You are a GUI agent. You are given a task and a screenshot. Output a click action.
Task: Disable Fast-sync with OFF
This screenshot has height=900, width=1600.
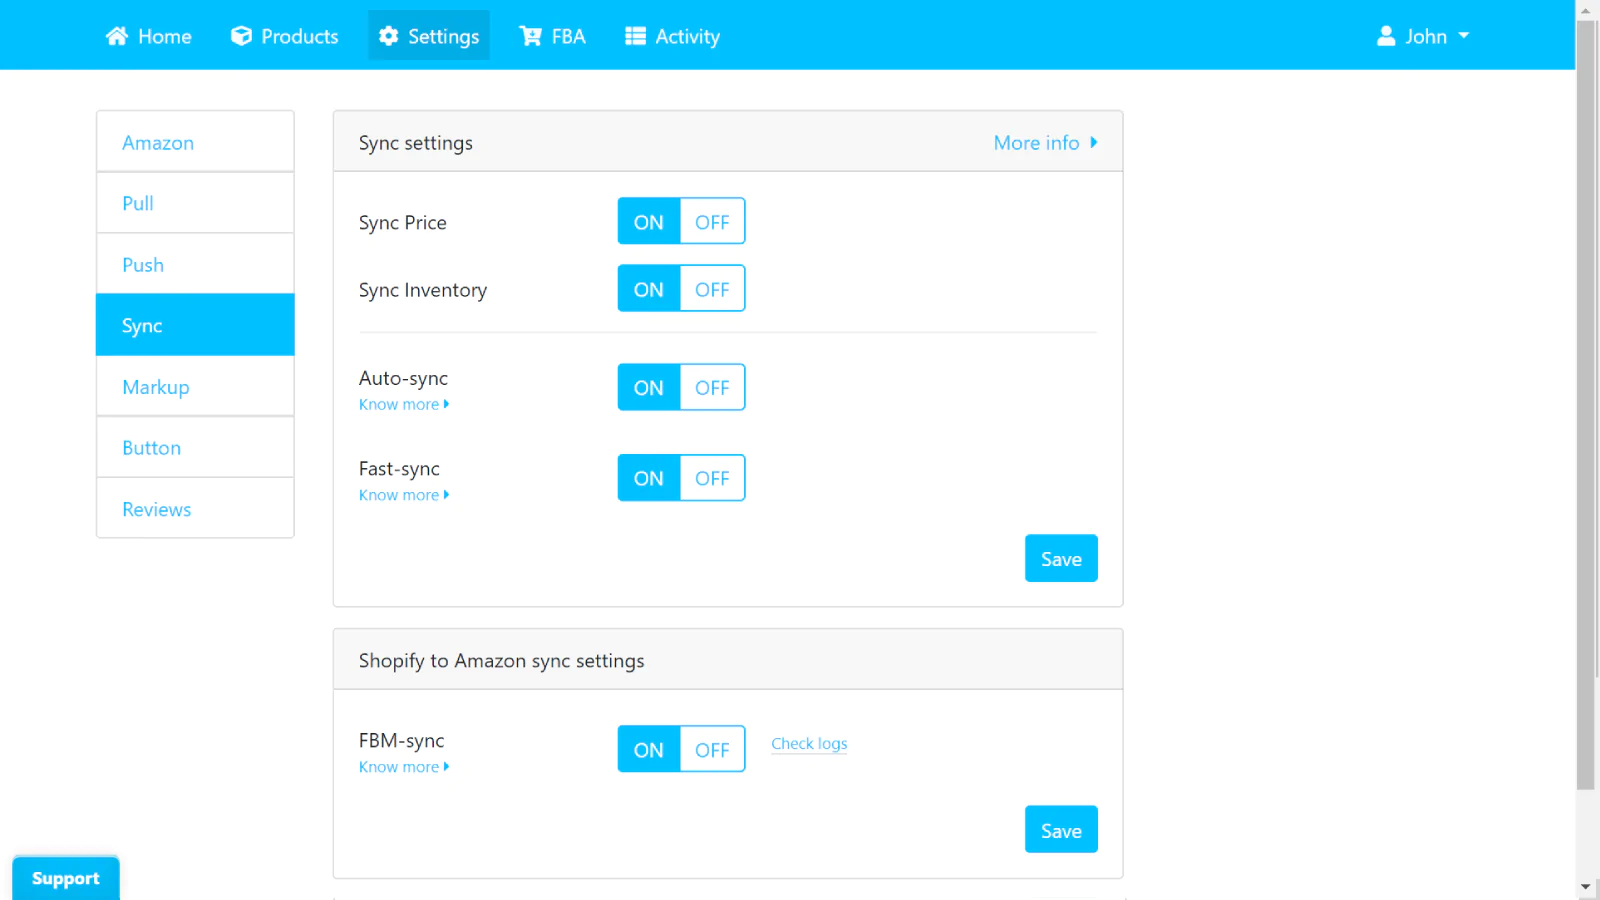tap(713, 478)
